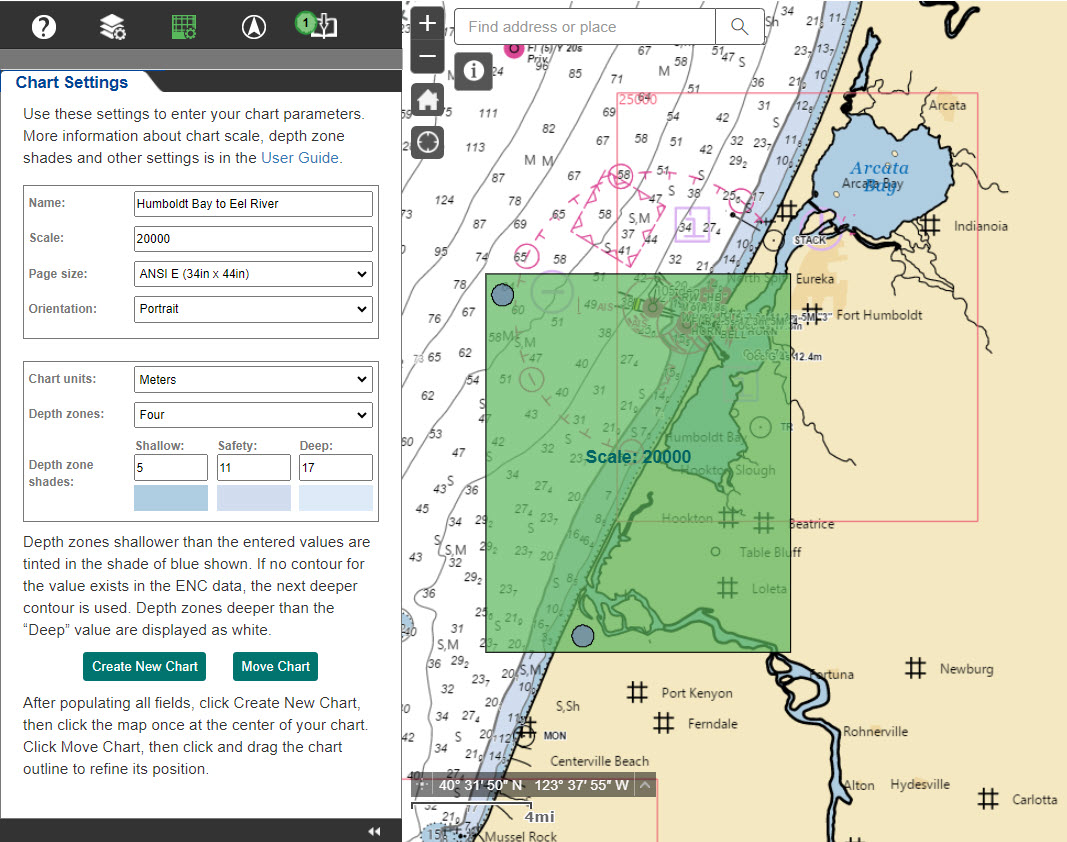Click the map home extent button
The height and width of the screenshot is (842, 1067).
click(x=428, y=100)
